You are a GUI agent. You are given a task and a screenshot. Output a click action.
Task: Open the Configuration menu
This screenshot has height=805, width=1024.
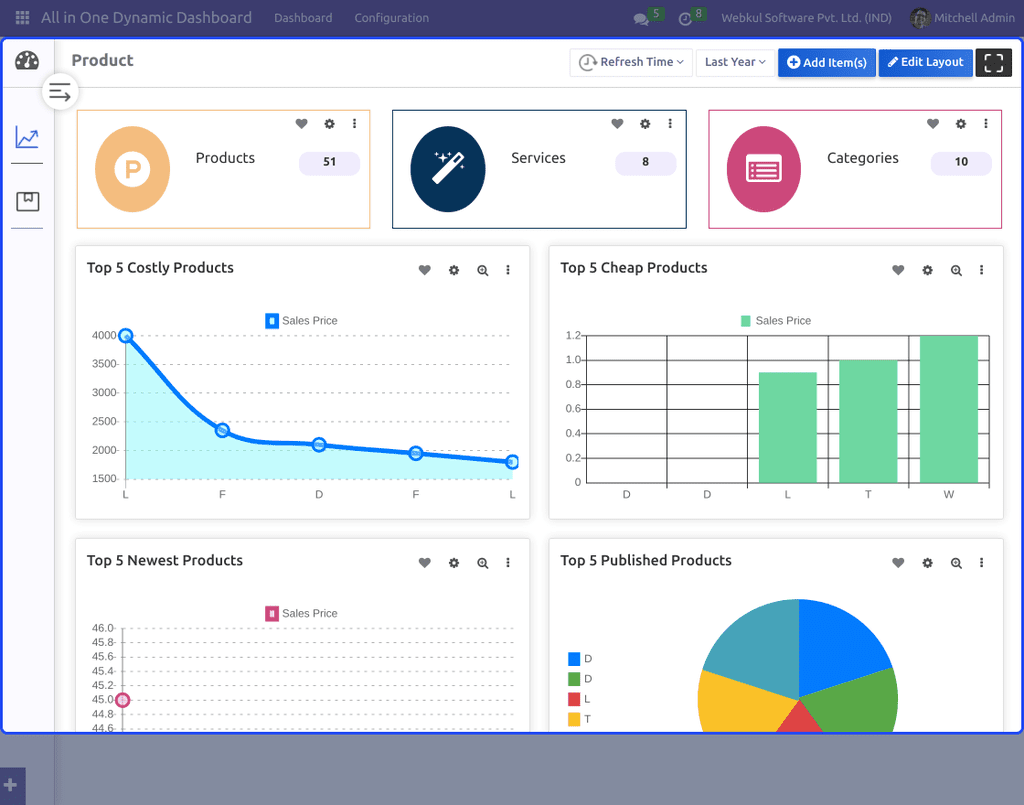point(391,18)
